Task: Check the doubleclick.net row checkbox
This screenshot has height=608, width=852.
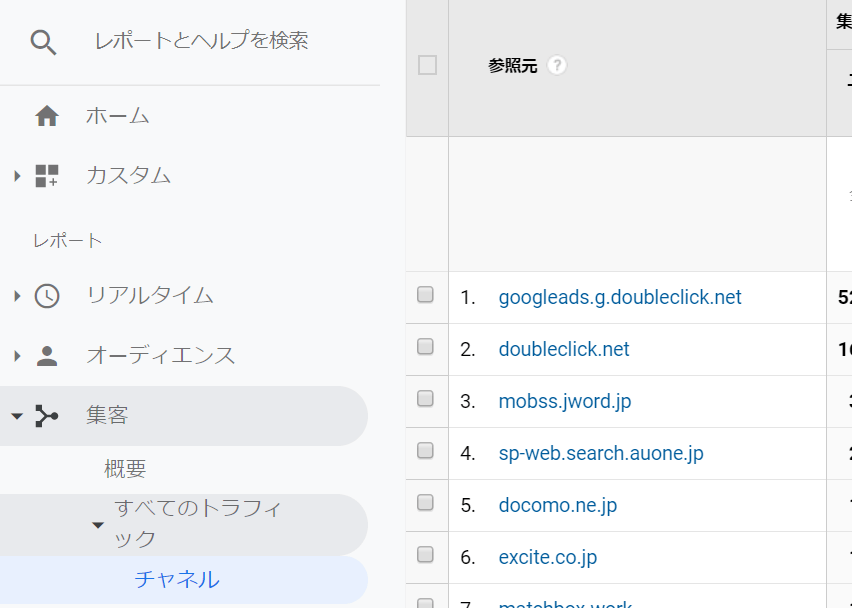Action: 425,347
